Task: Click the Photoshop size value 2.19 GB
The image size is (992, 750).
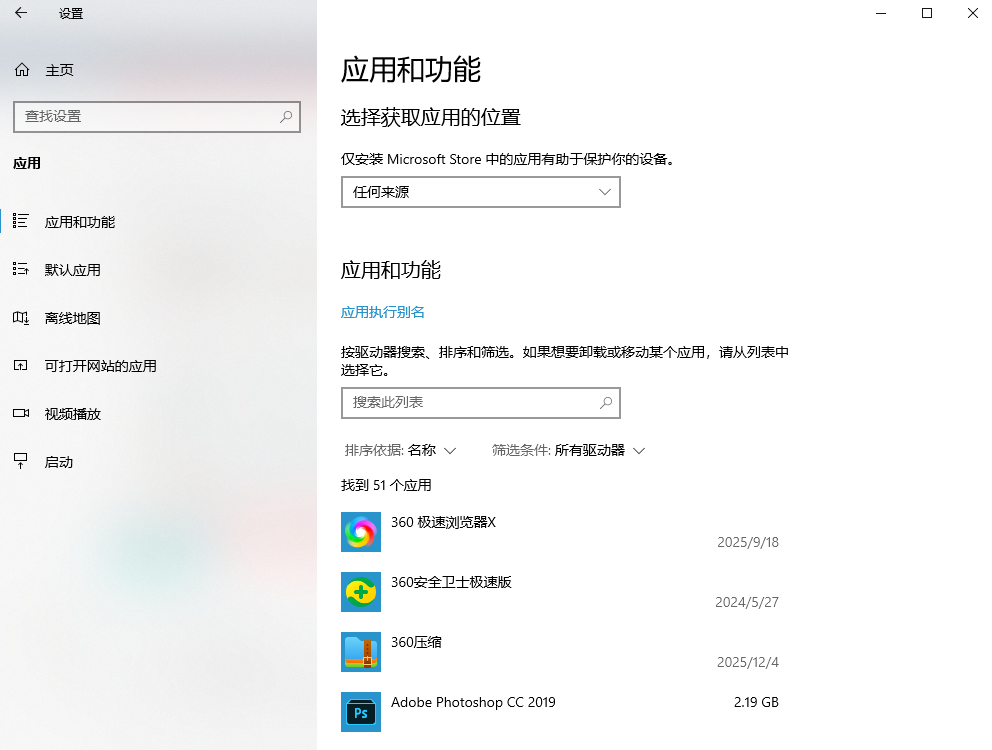Action: tap(754, 702)
